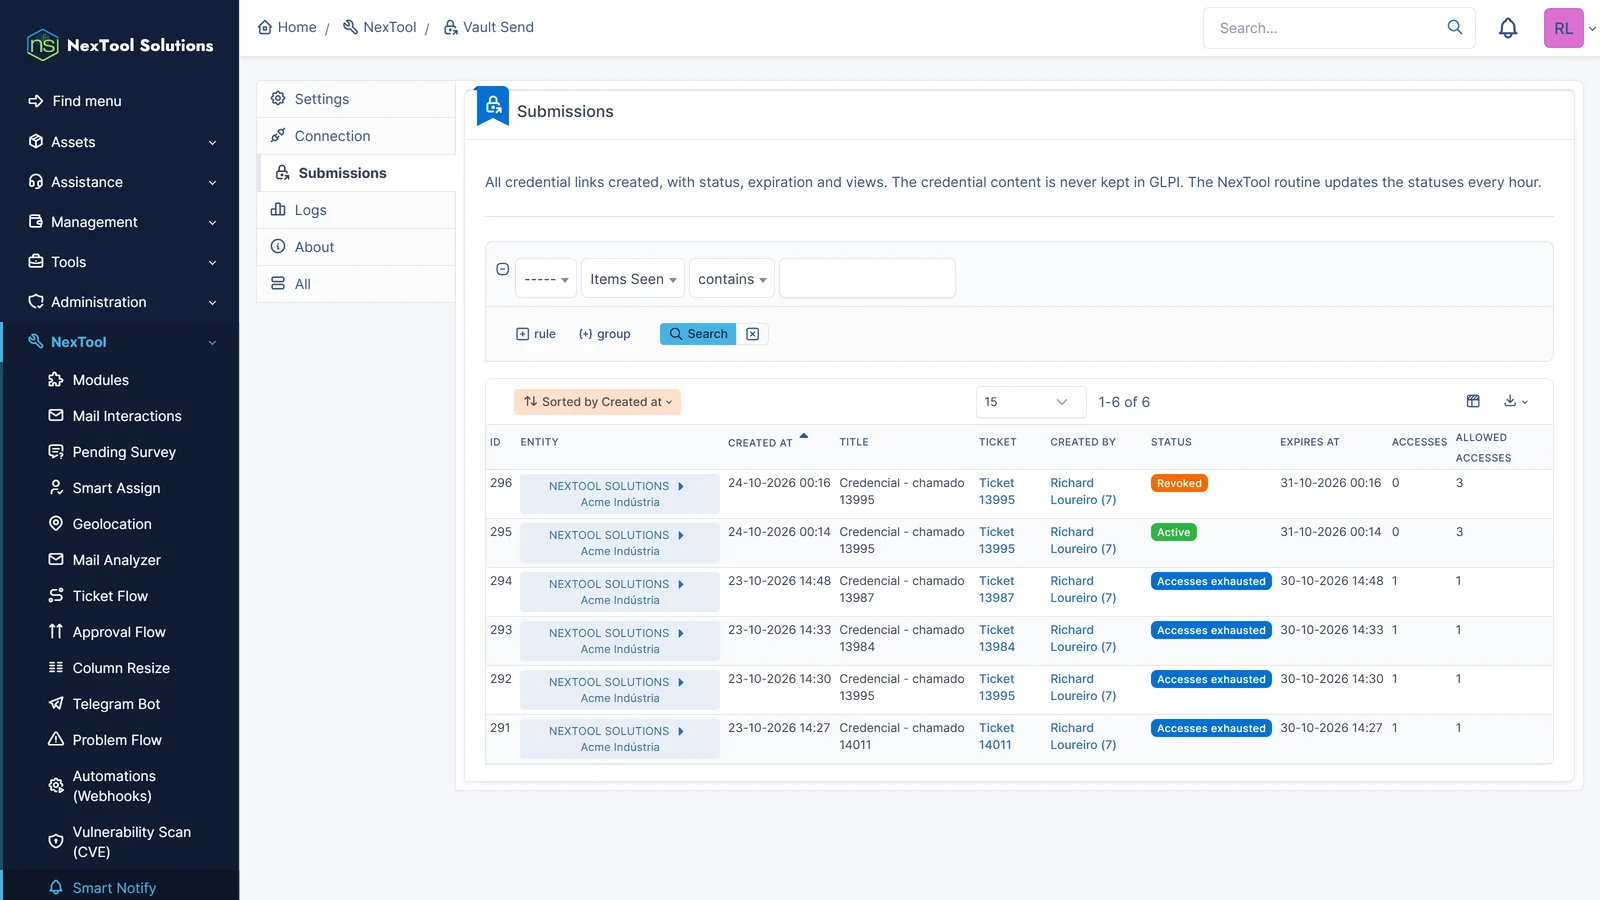This screenshot has width=1600, height=900.
Task: Open the contains operator dropdown
Action: tap(732, 279)
